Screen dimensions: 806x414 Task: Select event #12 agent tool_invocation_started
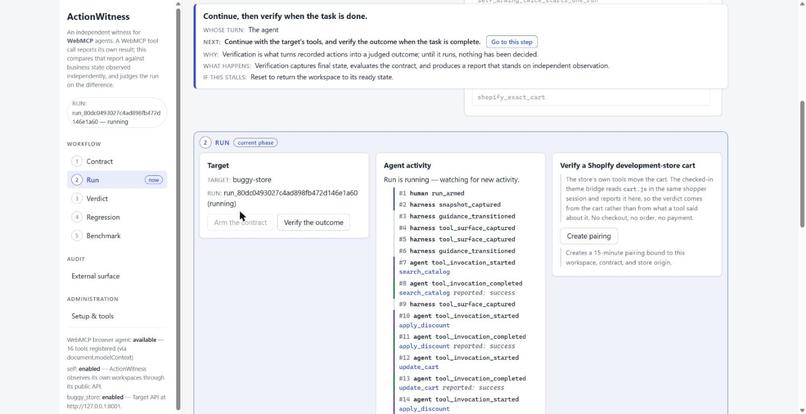(x=459, y=358)
